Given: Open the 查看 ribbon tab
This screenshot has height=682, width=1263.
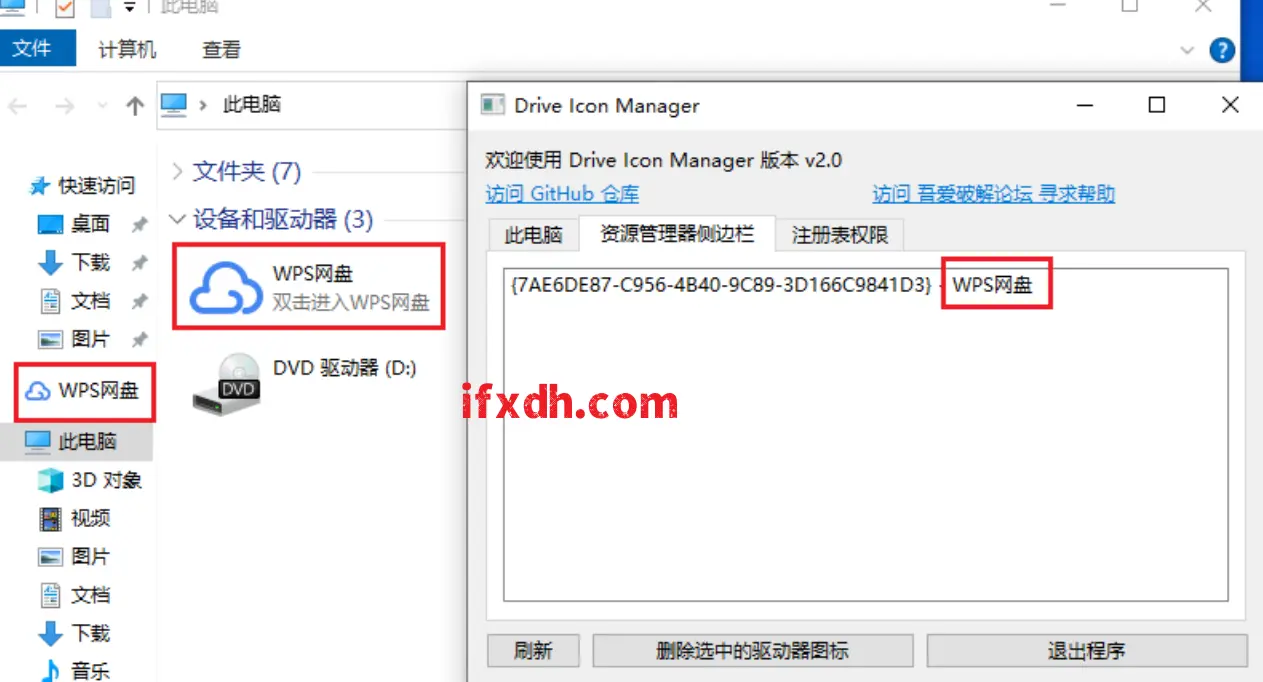Looking at the screenshot, I should (221, 49).
